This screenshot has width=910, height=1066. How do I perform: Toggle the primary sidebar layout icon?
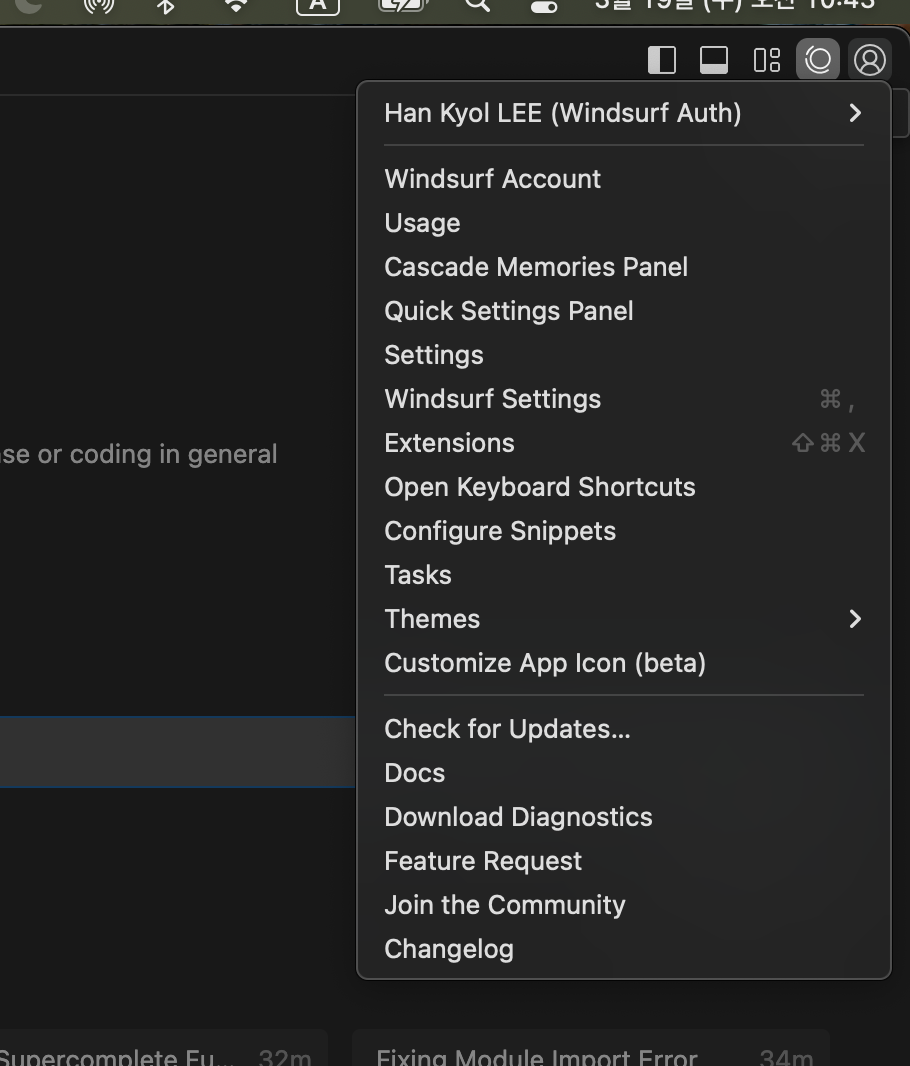(x=662, y=60)
